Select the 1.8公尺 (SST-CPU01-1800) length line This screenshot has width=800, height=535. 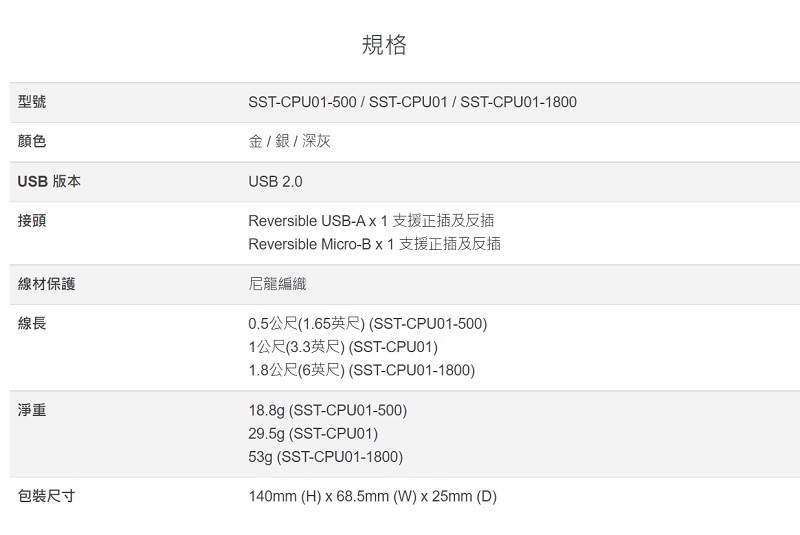tap(361, 371)
